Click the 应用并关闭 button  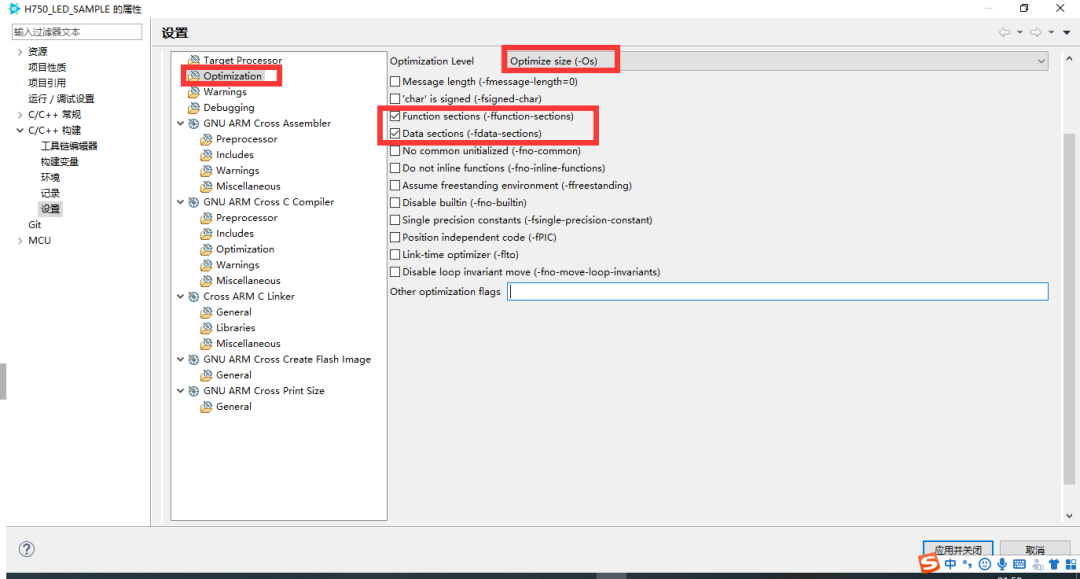(x=958, y=549)
